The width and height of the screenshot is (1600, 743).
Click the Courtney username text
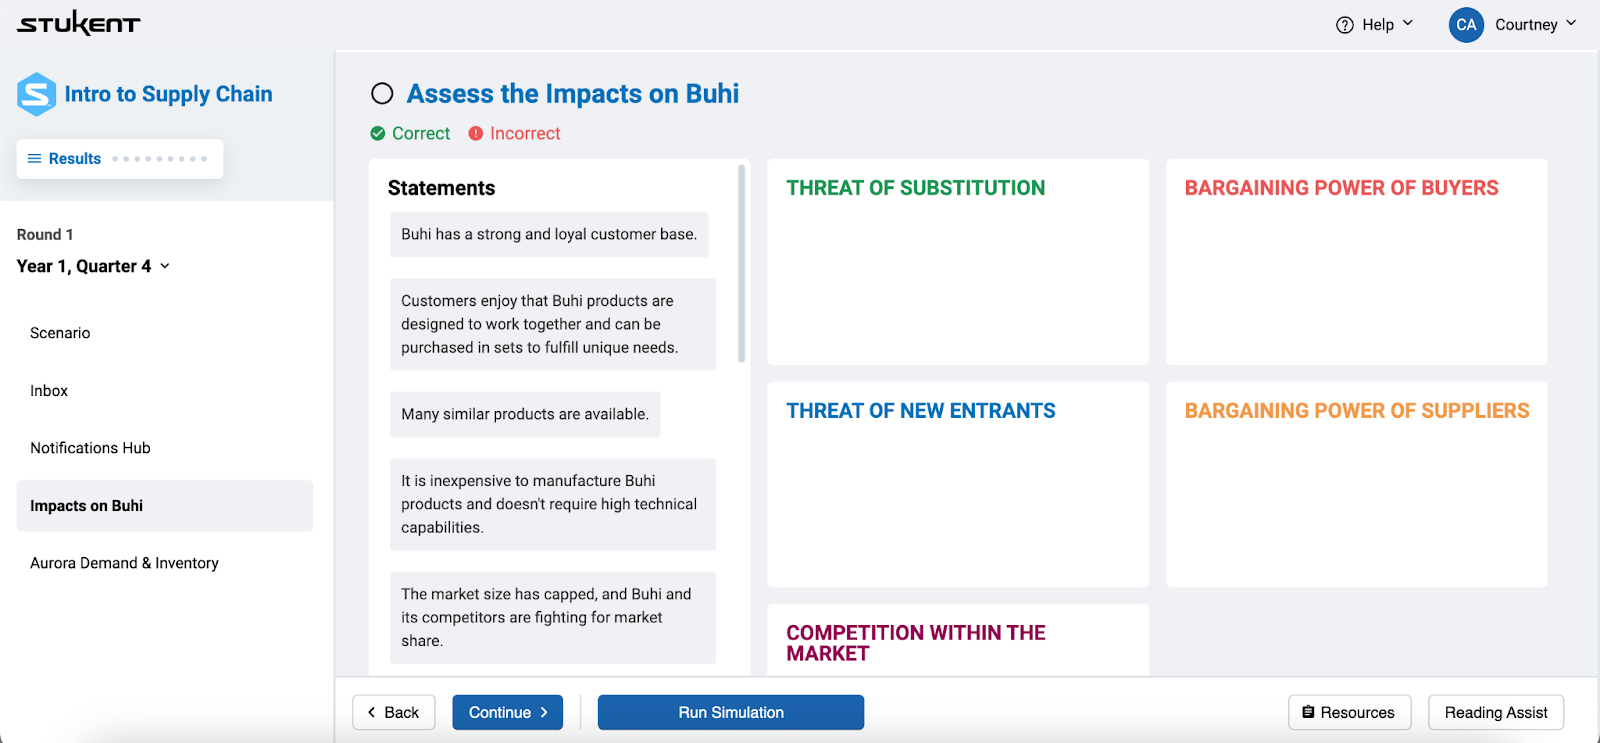coord(1526,25)
